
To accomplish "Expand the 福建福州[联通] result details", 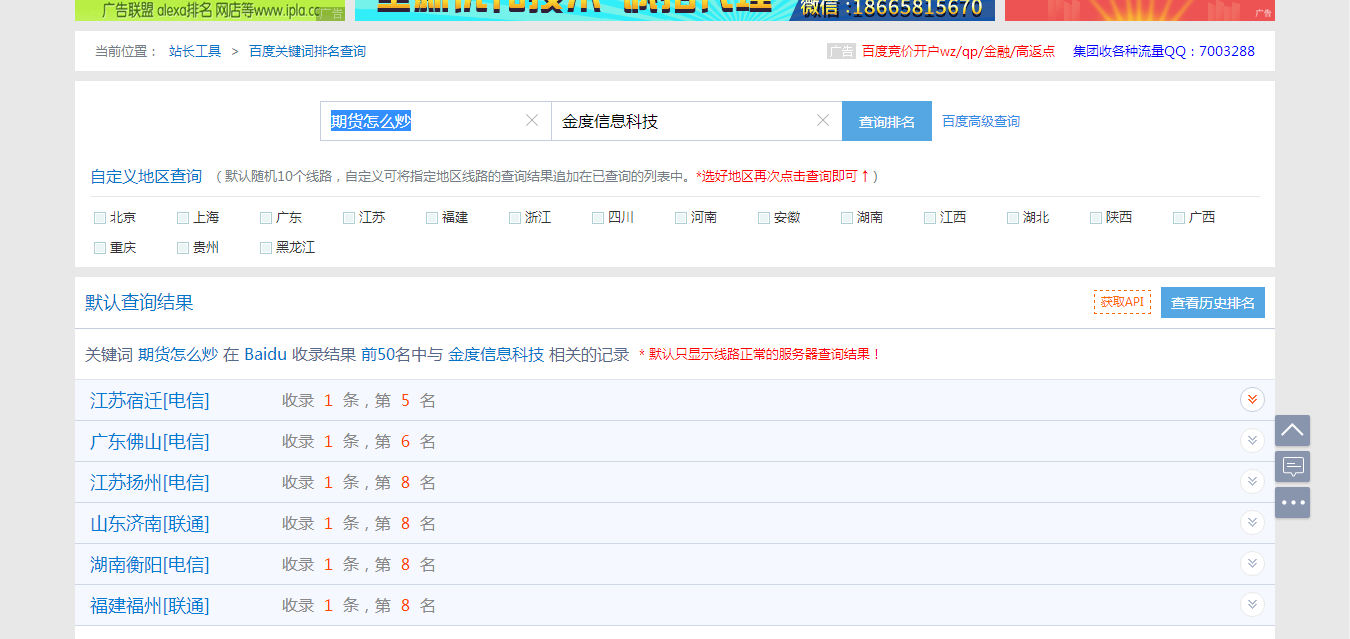I will pyautogui.click(x=1252, y=604).
